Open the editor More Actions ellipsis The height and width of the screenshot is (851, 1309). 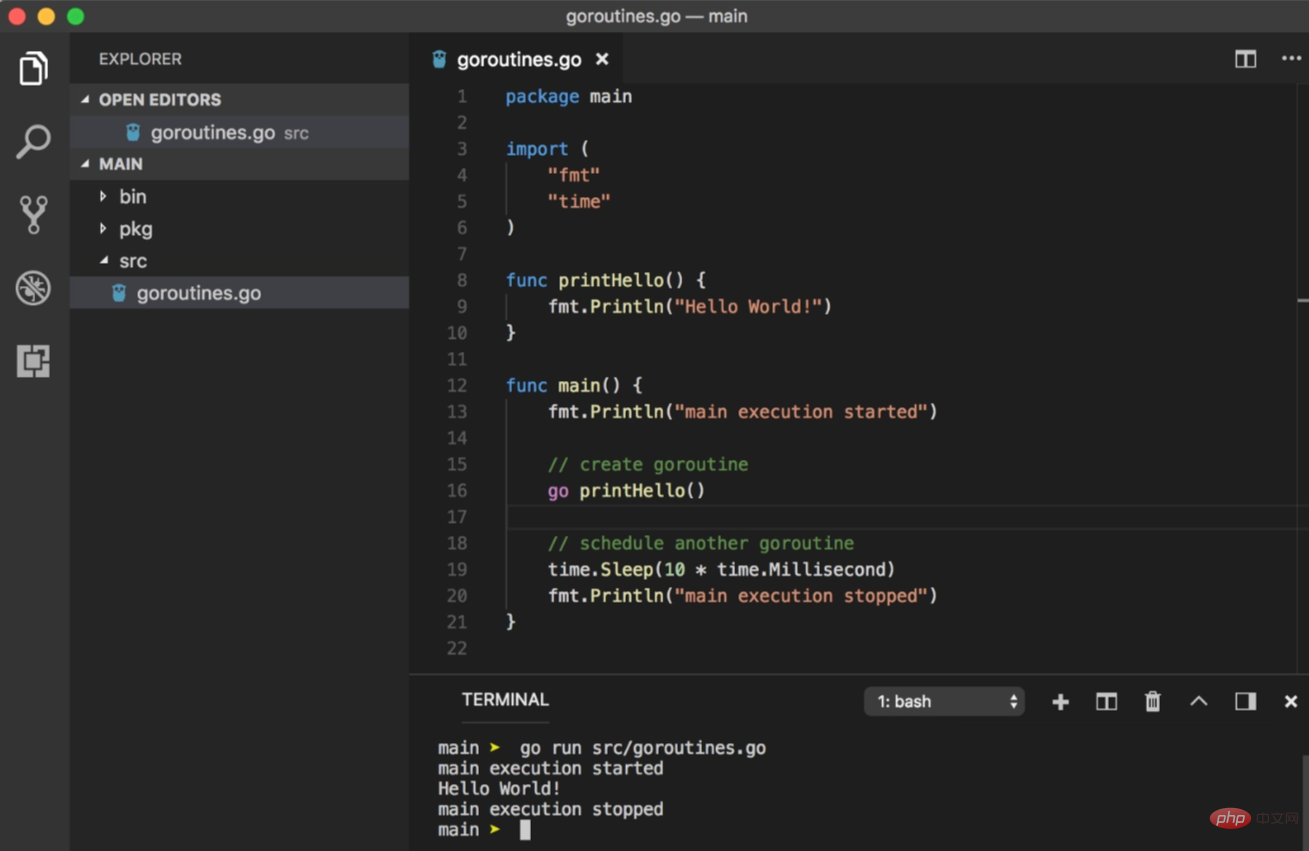point(1291,59)
